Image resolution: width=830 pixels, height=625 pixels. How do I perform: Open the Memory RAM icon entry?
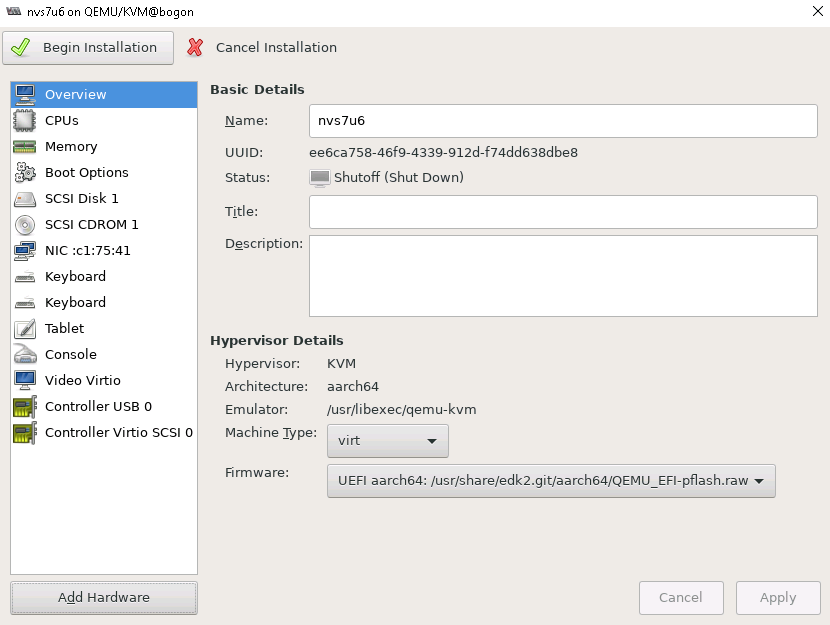tap(24, 147)
